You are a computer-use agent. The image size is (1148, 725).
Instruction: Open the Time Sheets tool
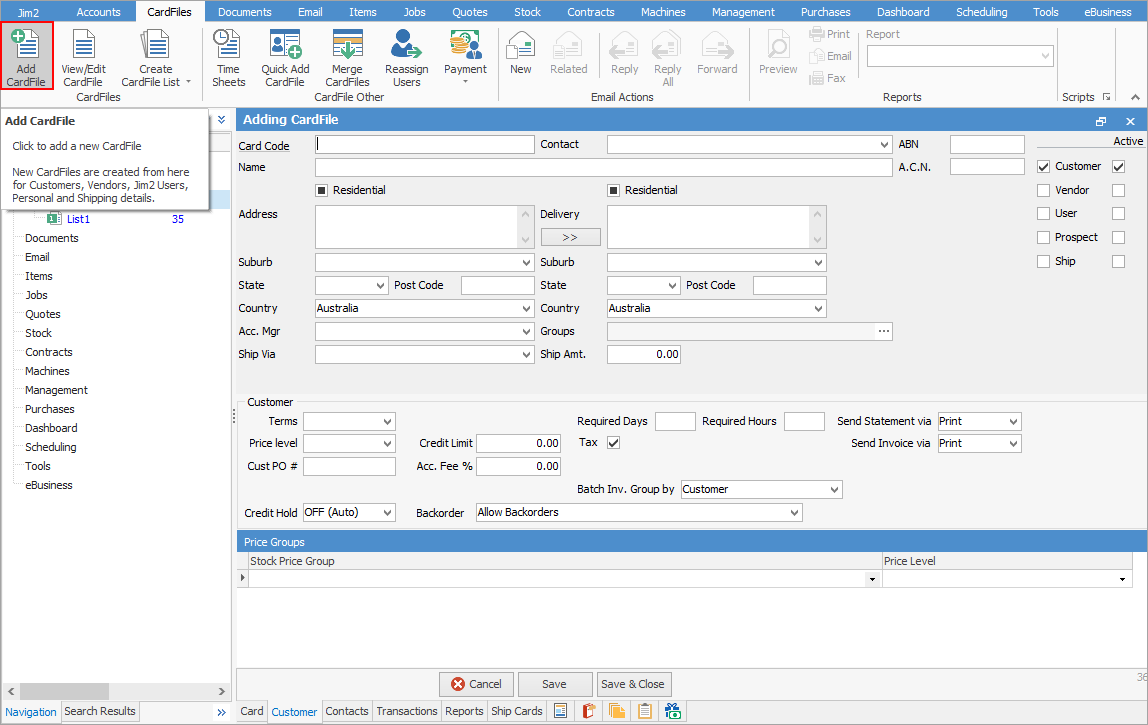click(228, 55)
